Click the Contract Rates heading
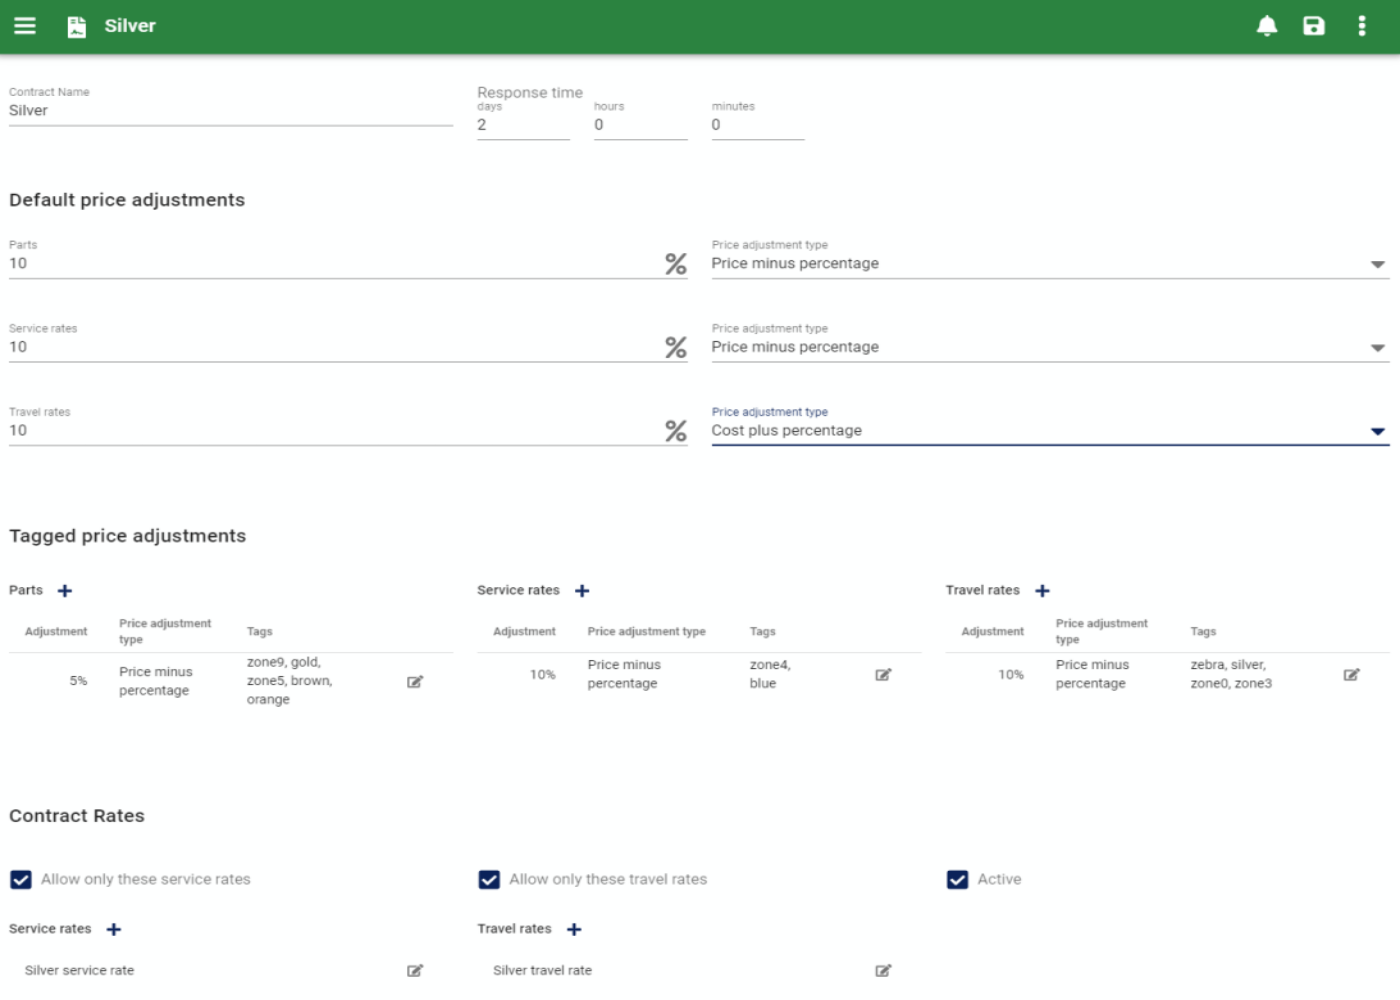Viewport: 1400px width, 1000px height. (x=77, y=816)
